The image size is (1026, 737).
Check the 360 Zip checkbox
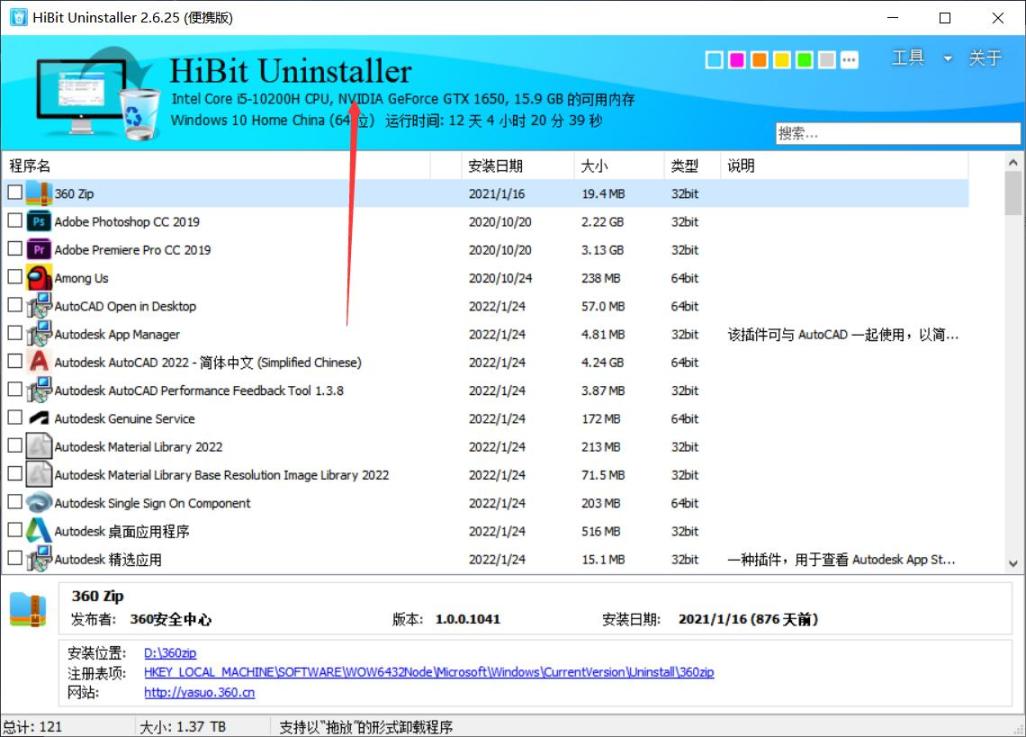[x=14, y=192]
